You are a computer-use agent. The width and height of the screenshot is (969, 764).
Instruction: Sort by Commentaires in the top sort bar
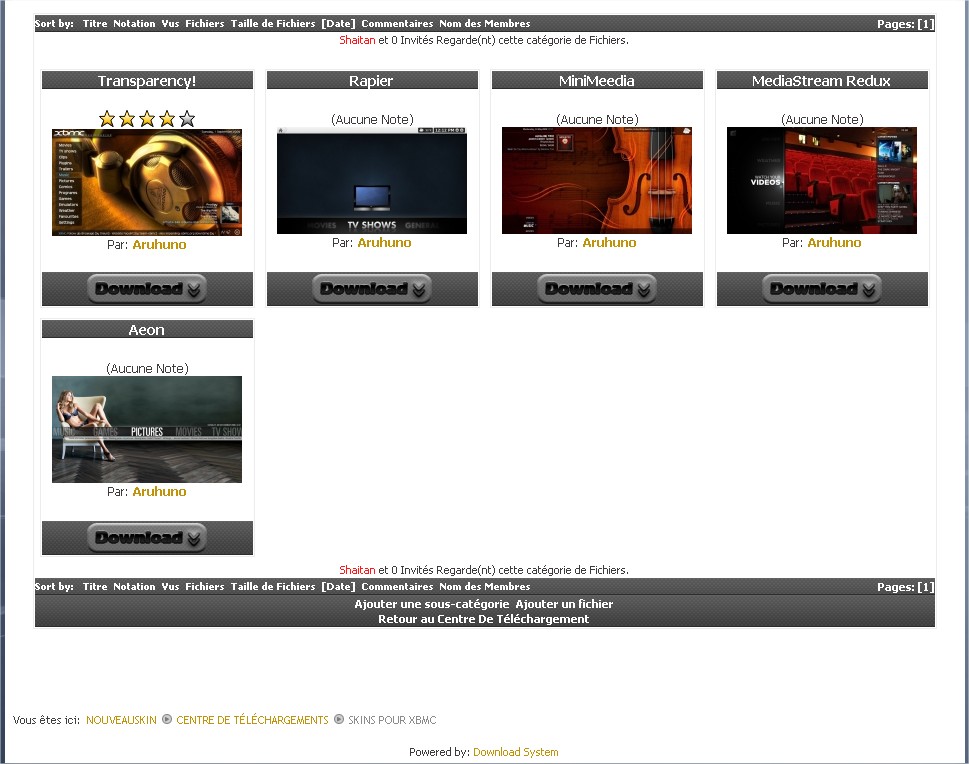click(397, 23)
